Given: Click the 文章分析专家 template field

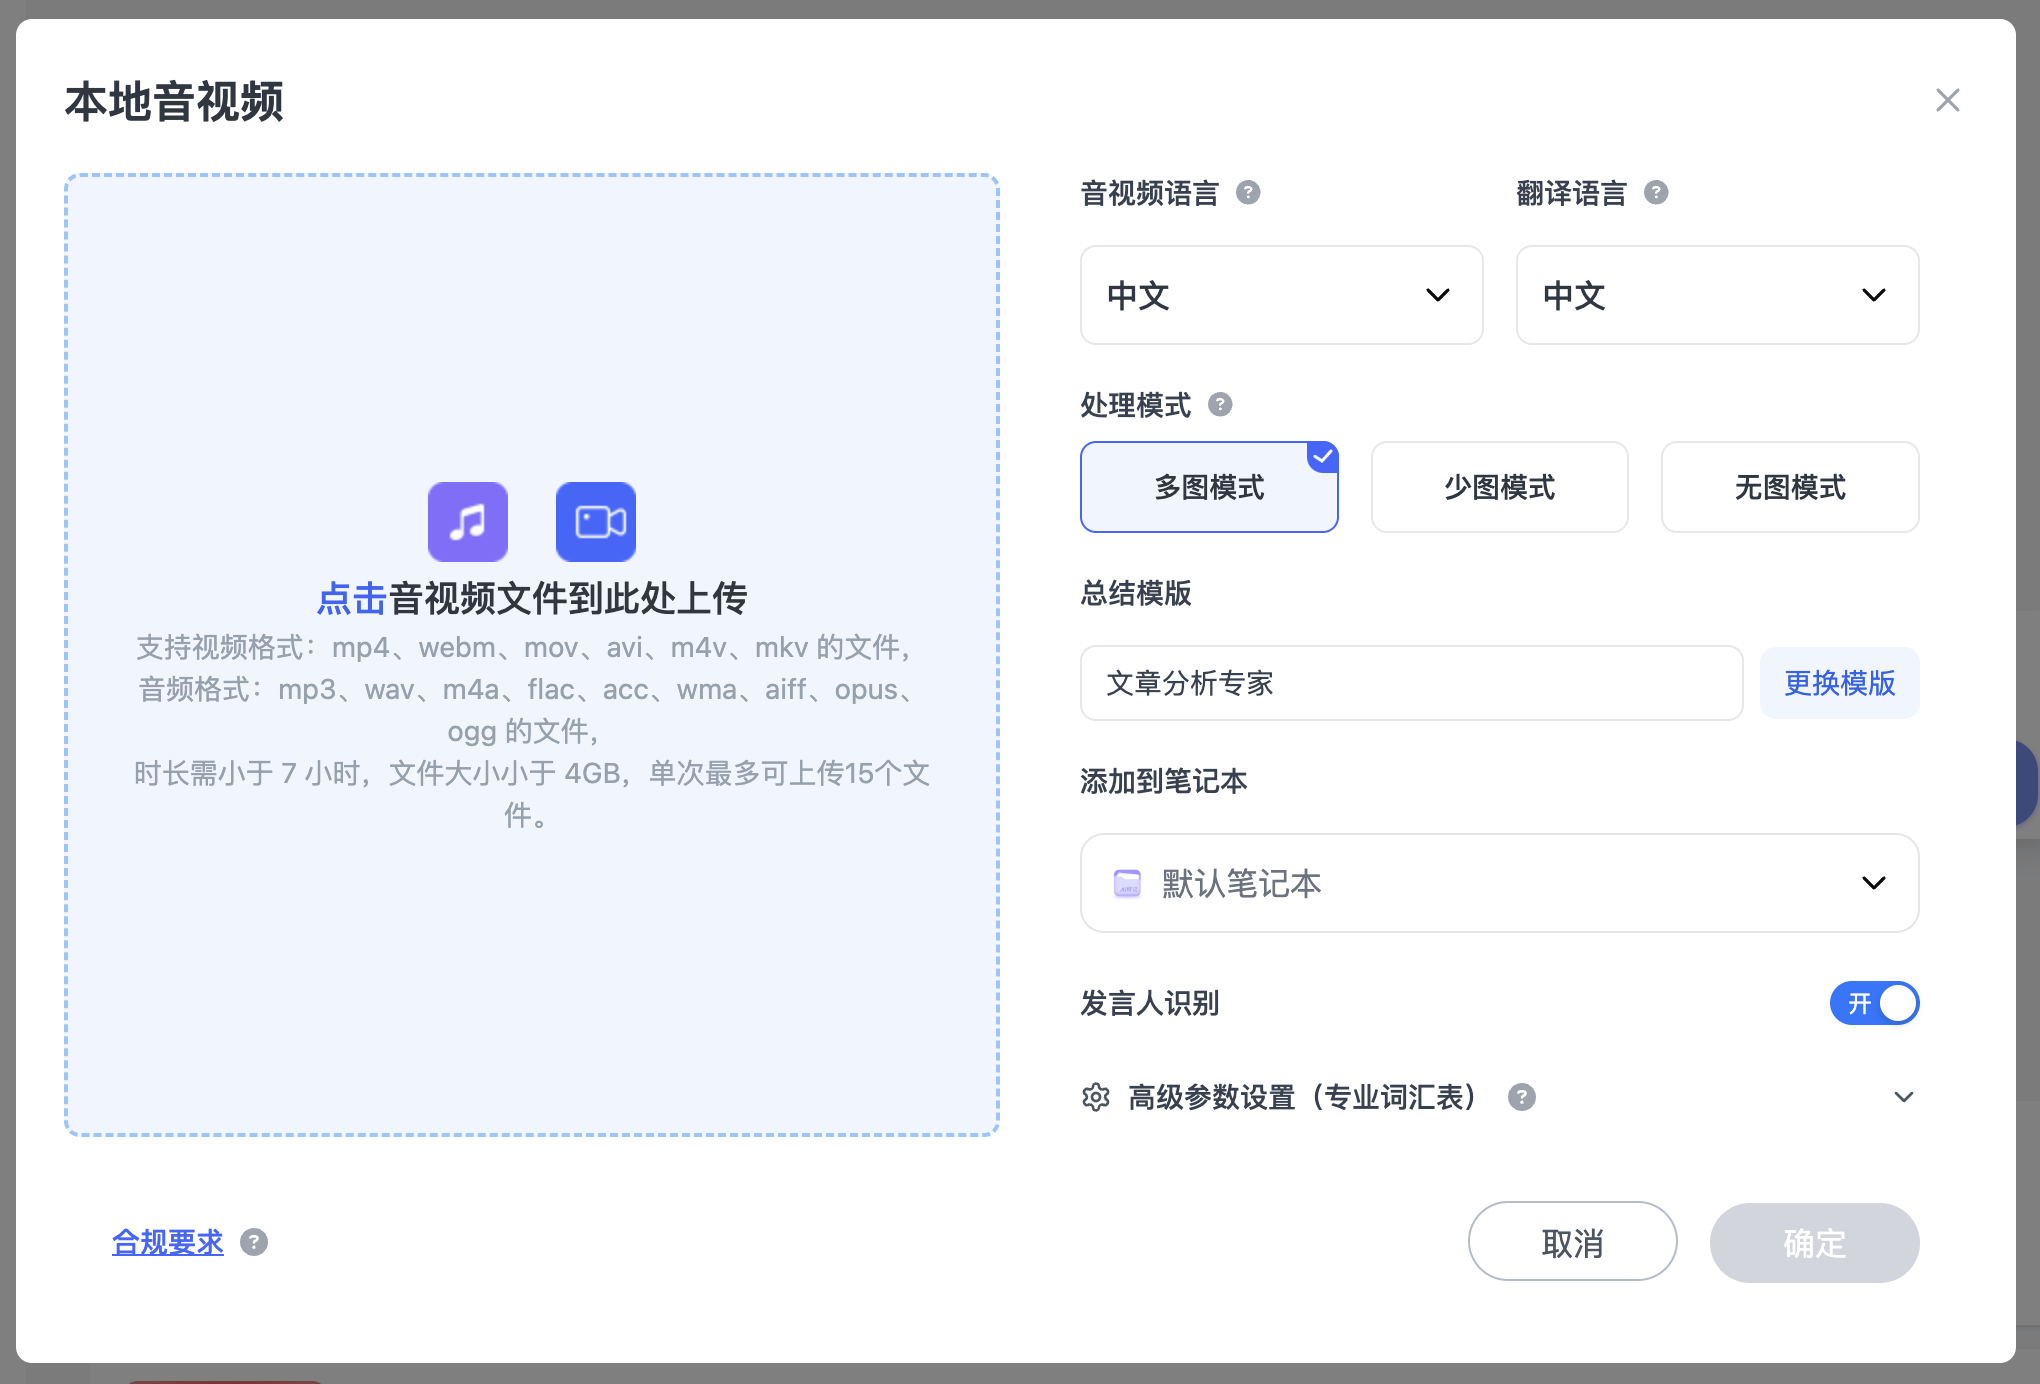Looking at the screenshot, I should (1412, 683).
